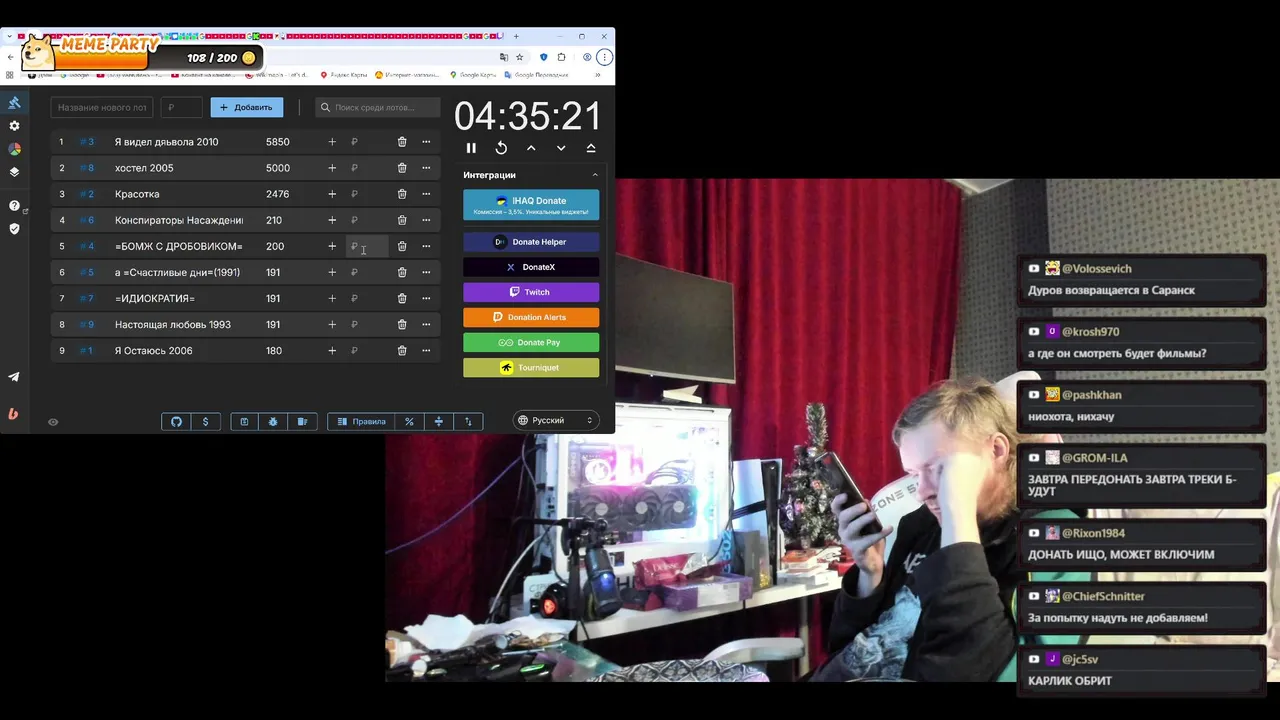This screenshot has width=1280, height=720.
Task: Click the sort arrows toolbar icon
Action: (x=468, y=422)
